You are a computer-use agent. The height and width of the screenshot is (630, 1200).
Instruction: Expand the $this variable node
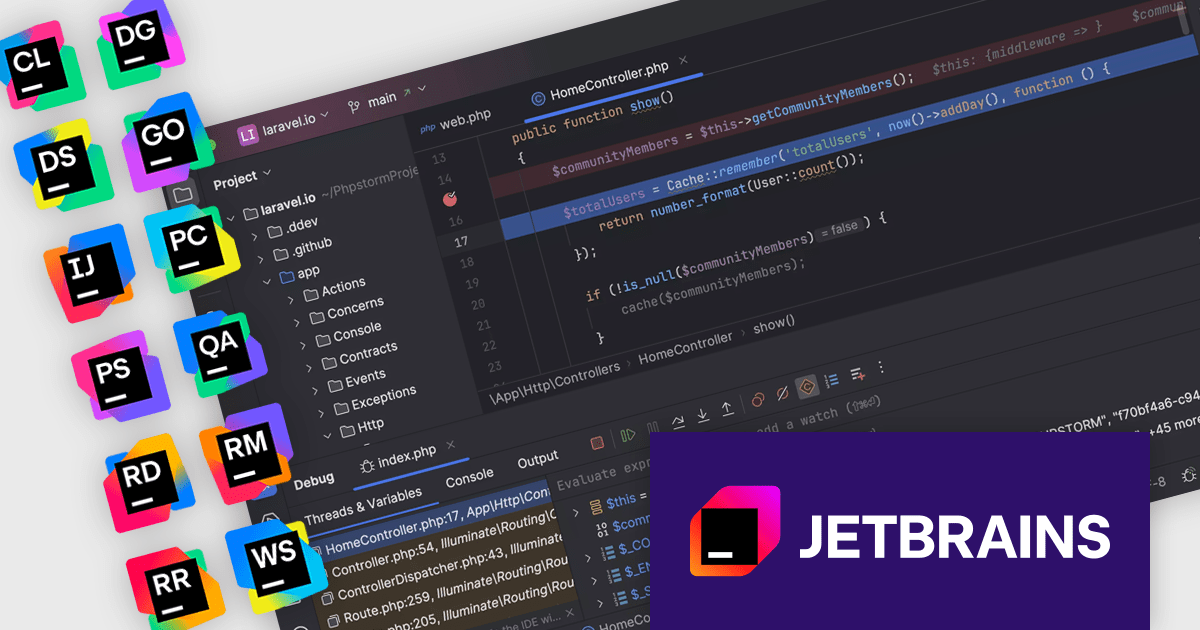pos(574,511)
